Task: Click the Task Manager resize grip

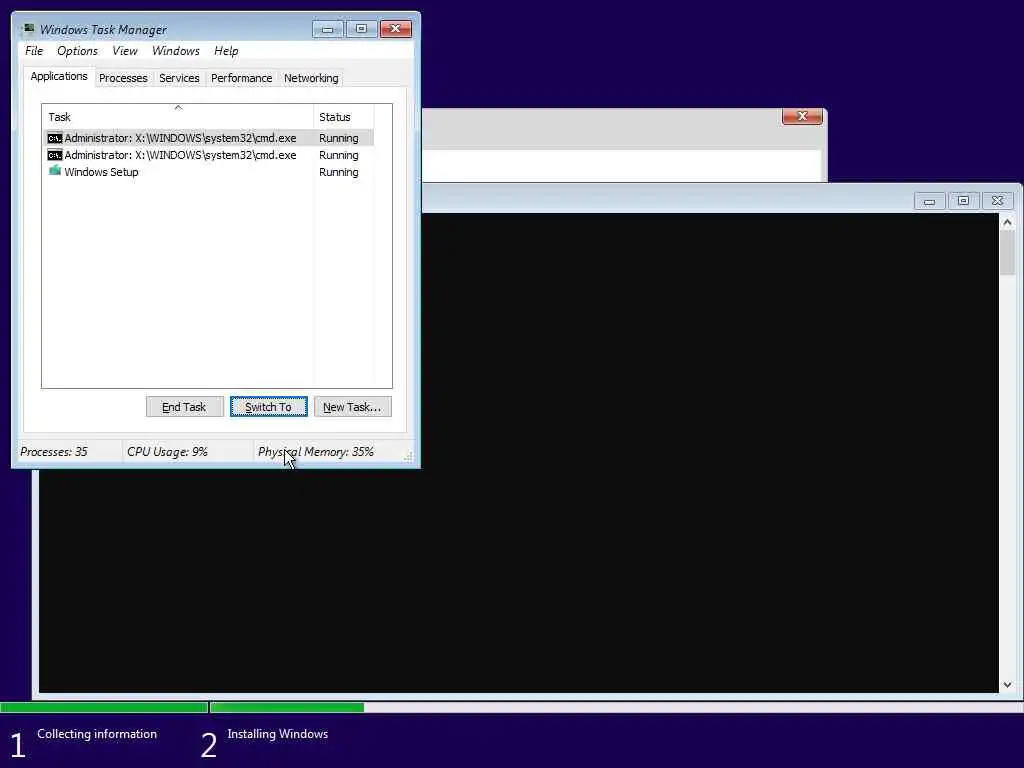Action: point(408,456)
